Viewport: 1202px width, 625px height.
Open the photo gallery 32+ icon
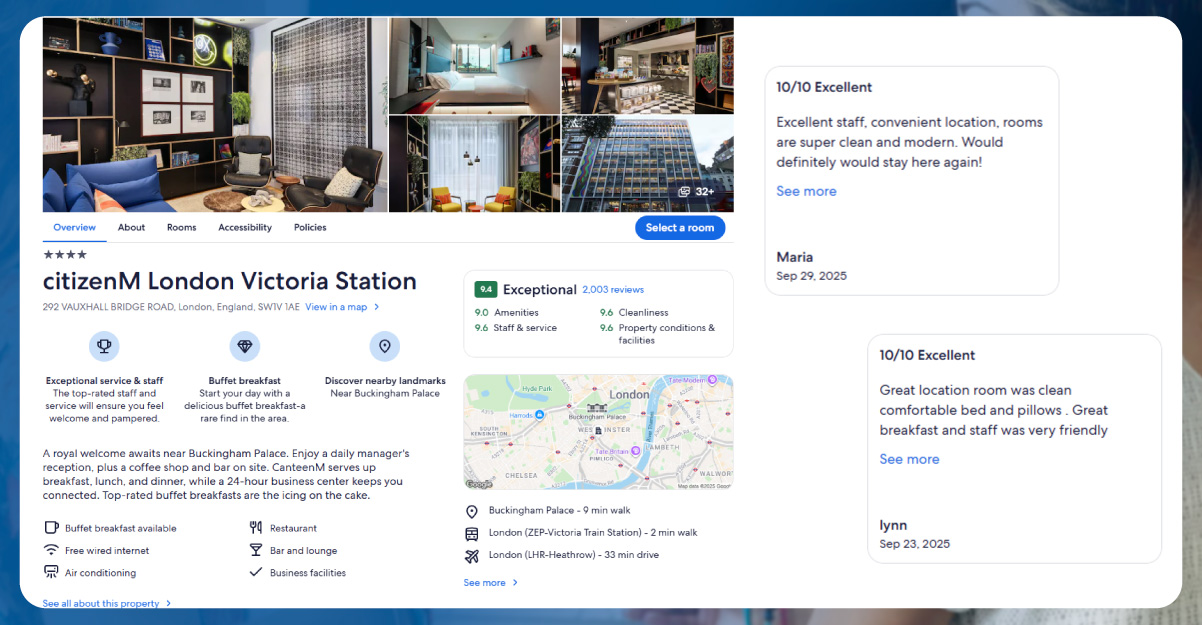coord(696,191)
